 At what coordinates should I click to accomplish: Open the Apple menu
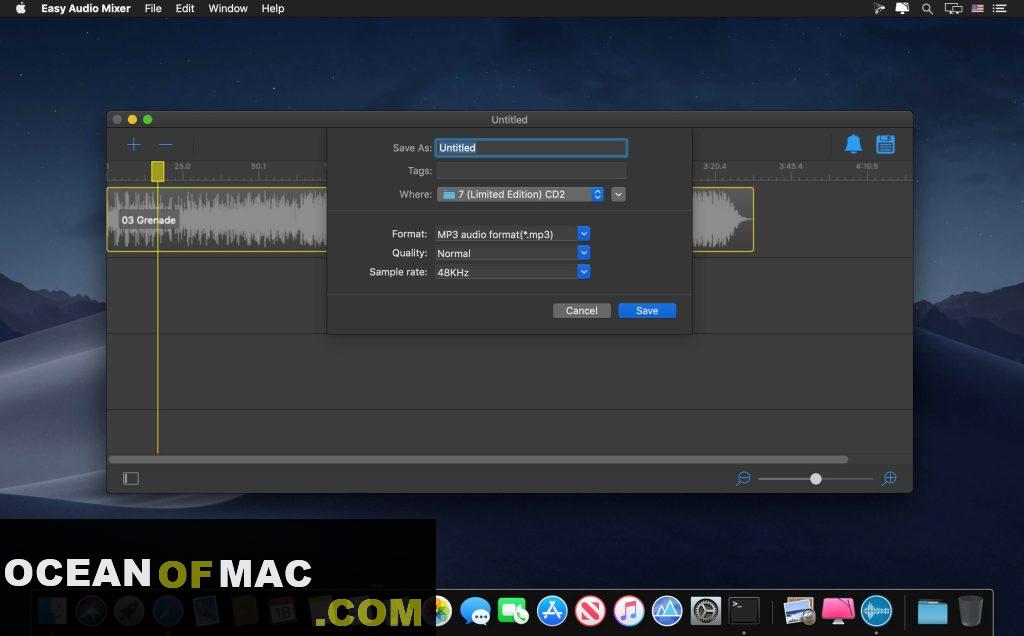(x=20, y=8)
